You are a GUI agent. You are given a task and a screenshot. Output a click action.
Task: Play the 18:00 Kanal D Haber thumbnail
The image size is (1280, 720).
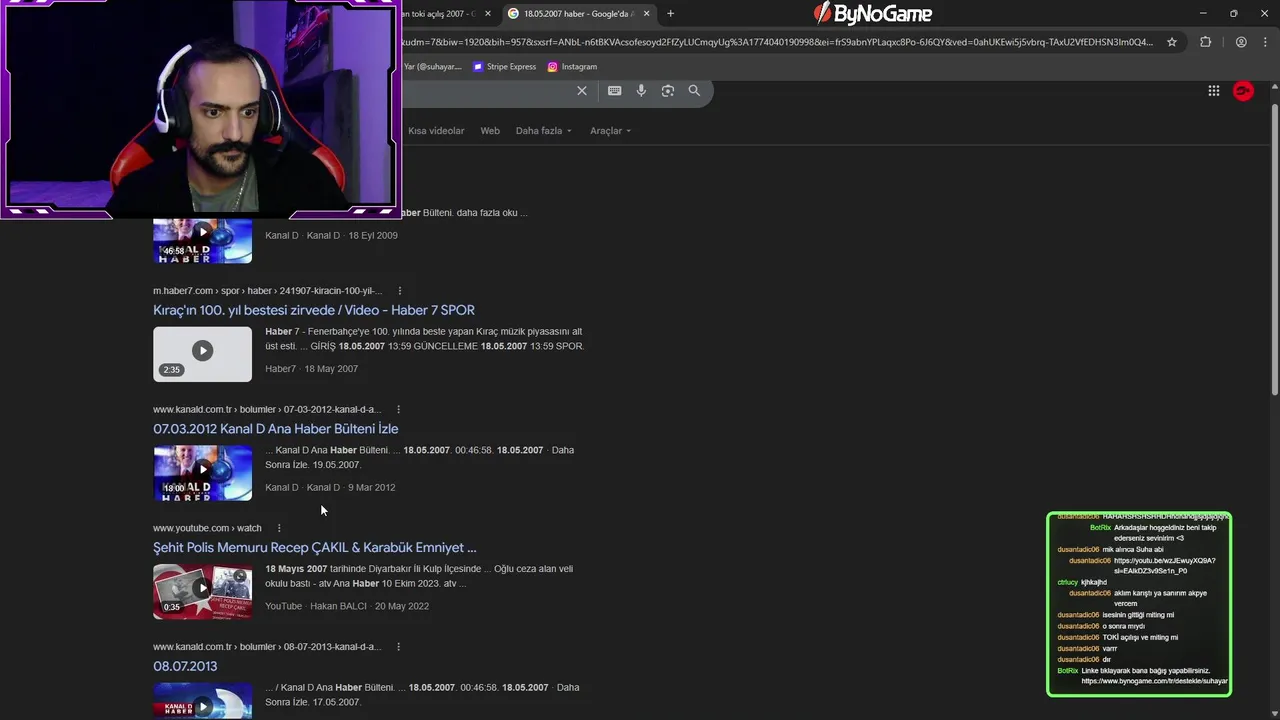point(202,472)
